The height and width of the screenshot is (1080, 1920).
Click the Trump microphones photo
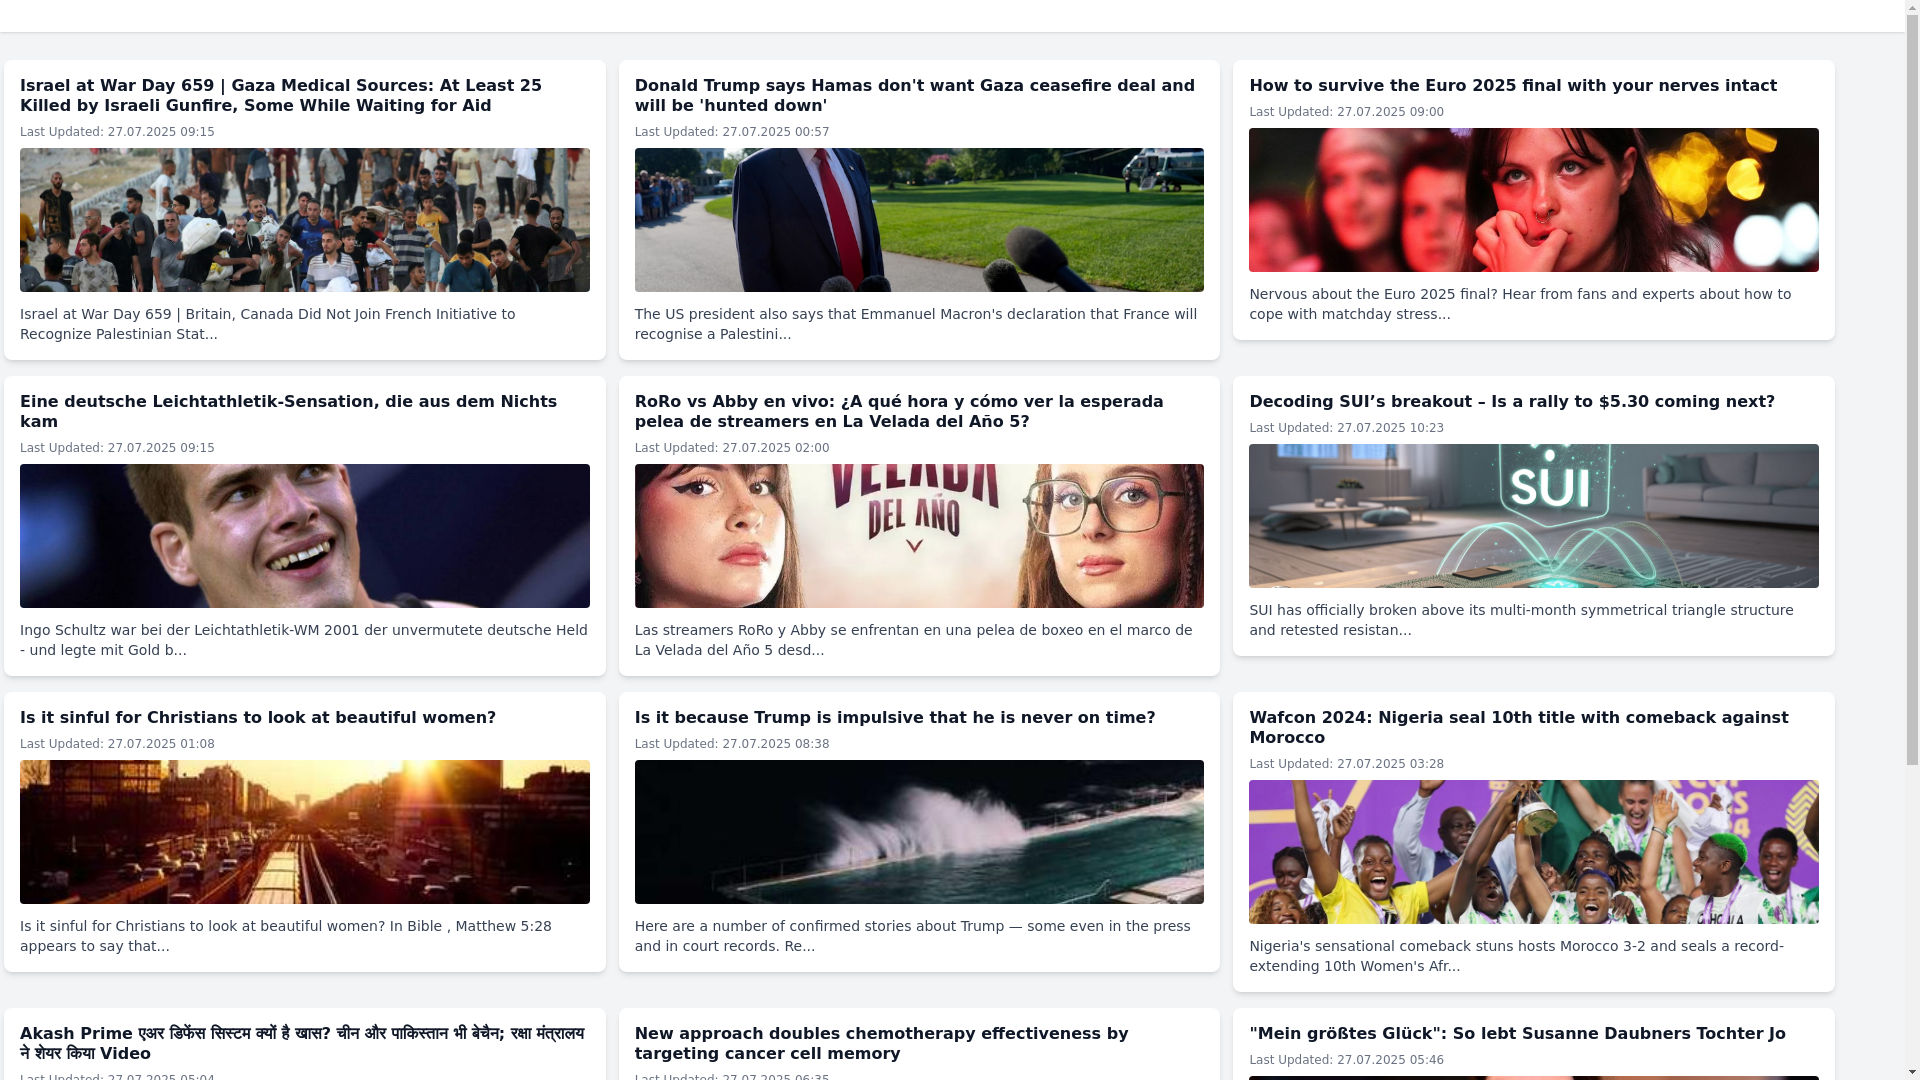point(919,220)
